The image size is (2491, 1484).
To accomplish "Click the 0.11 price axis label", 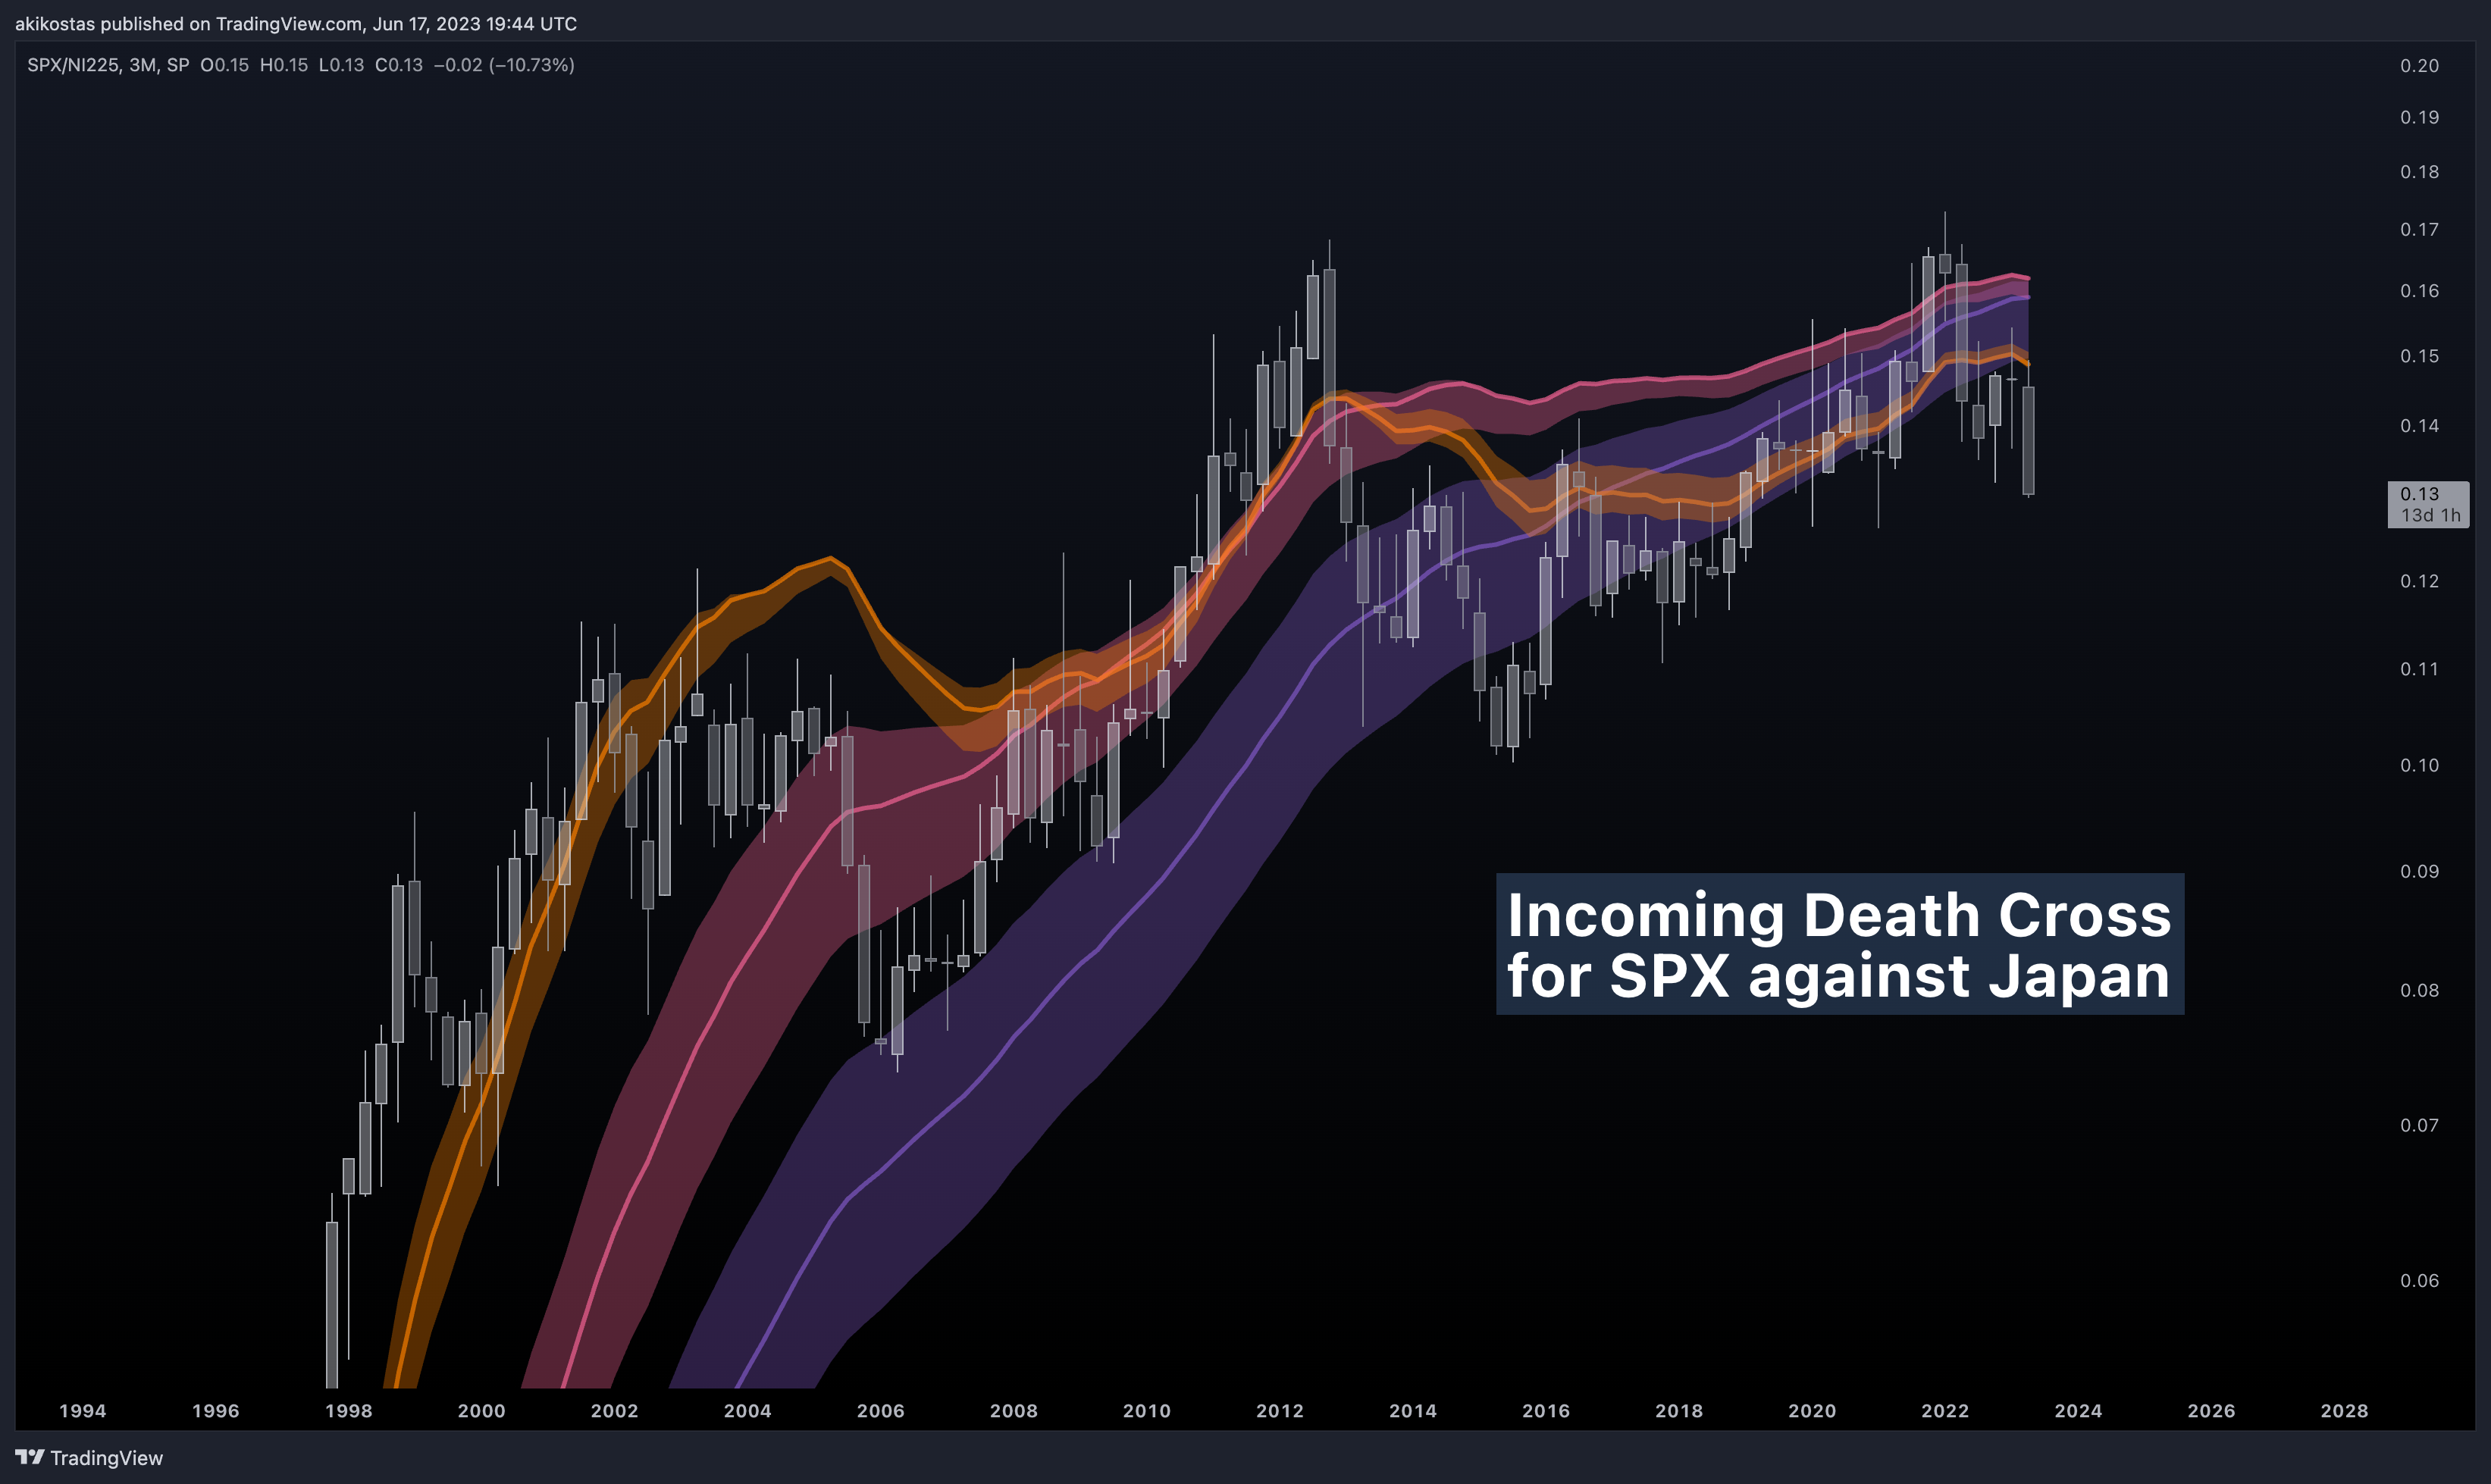I will [2419, 669].
